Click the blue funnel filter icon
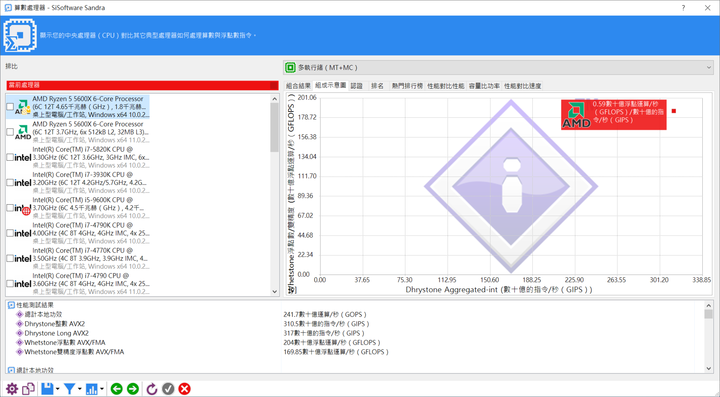The width and height of the screenshot is (720, 397). click(x=69, y=389)
